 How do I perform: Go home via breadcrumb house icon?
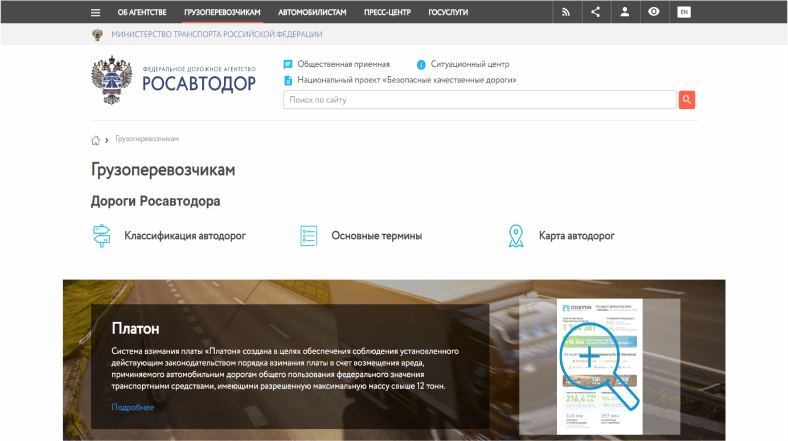[95, 140]
